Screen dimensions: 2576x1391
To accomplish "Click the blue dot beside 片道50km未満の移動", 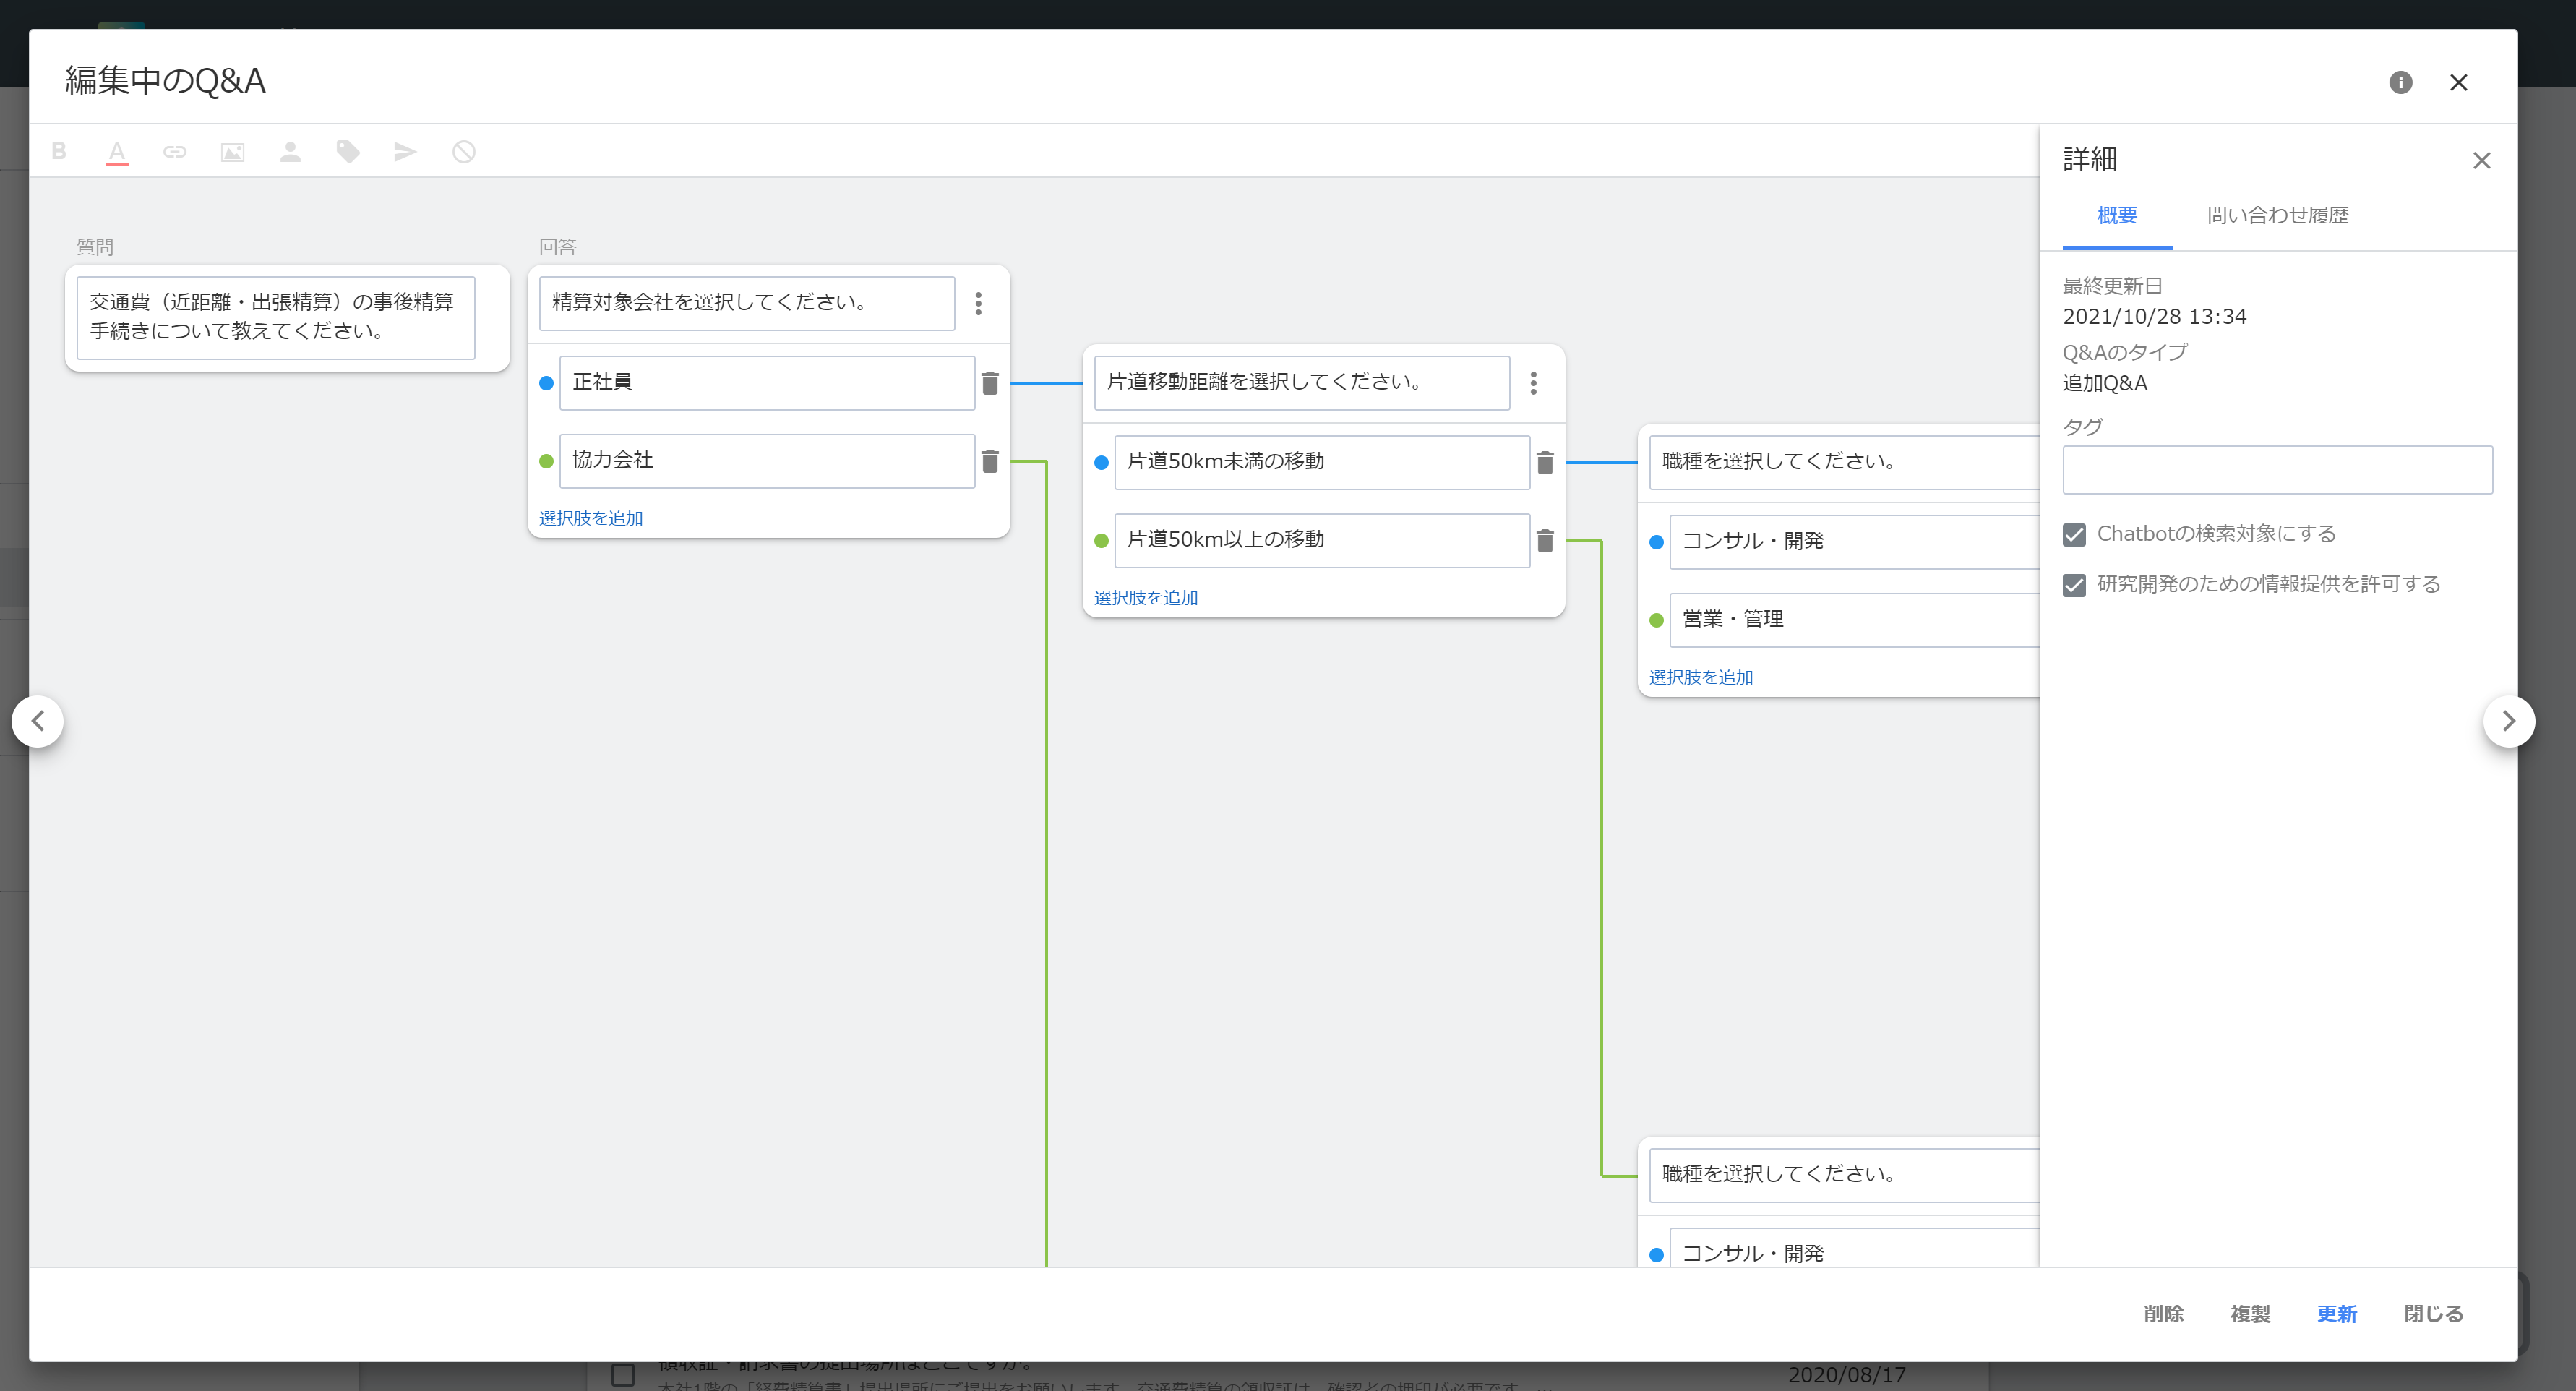I will 1101,462.
